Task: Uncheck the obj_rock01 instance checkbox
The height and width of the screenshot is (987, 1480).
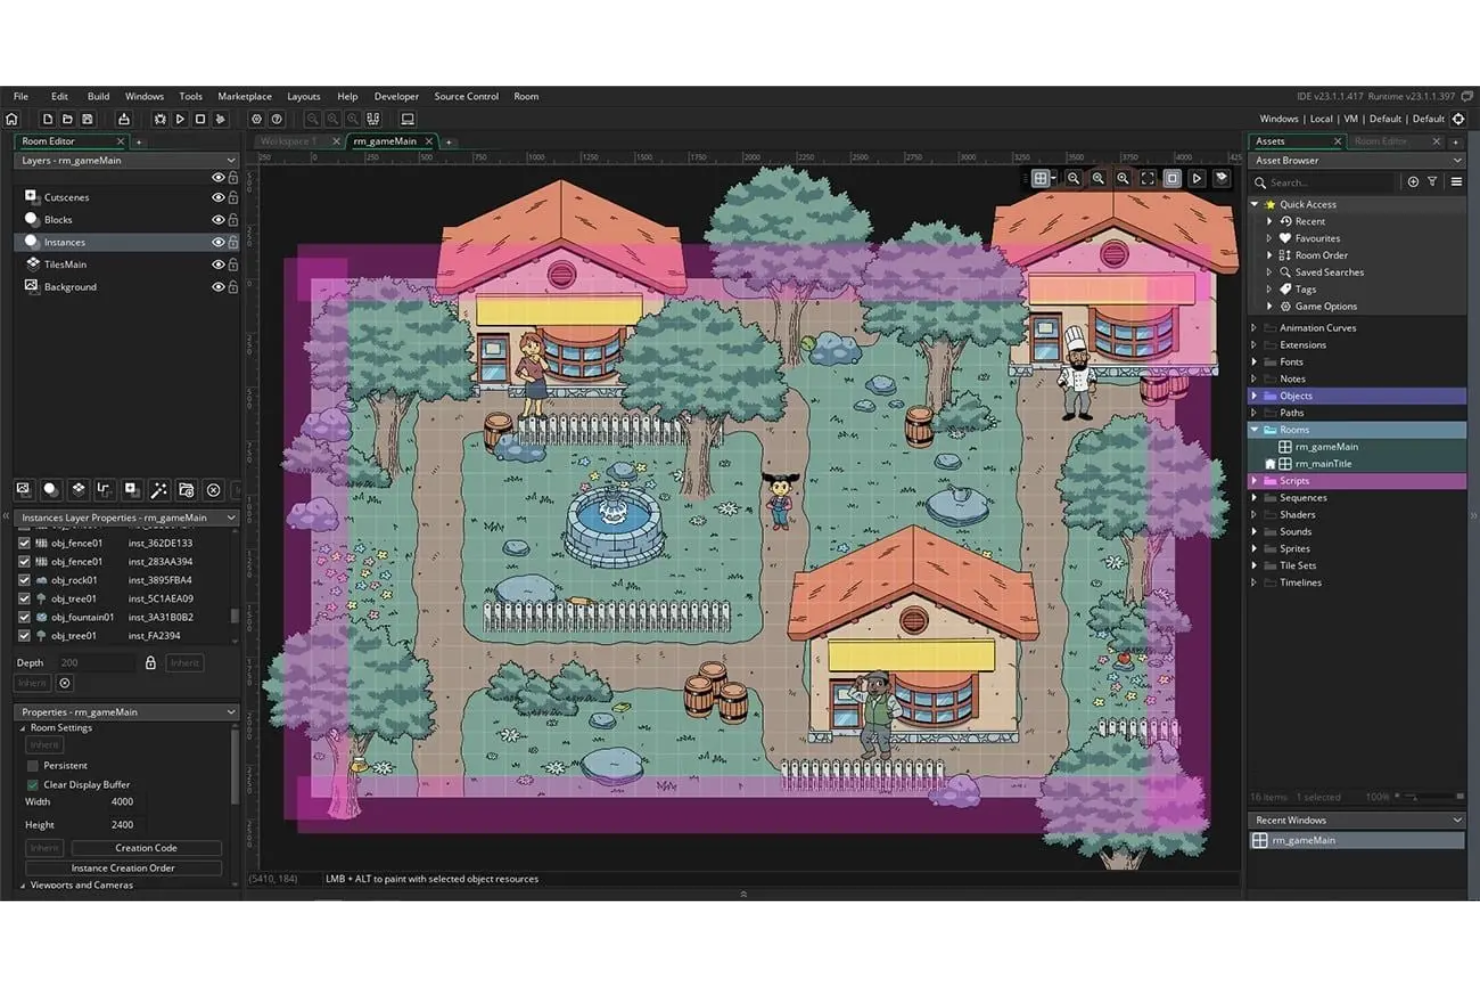Action: 23,580
